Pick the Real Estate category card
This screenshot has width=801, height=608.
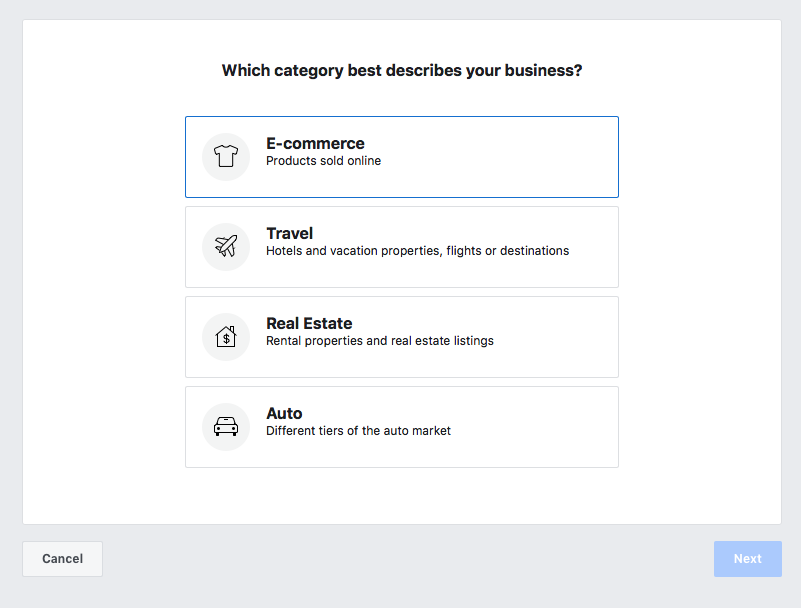coord(402,337)
